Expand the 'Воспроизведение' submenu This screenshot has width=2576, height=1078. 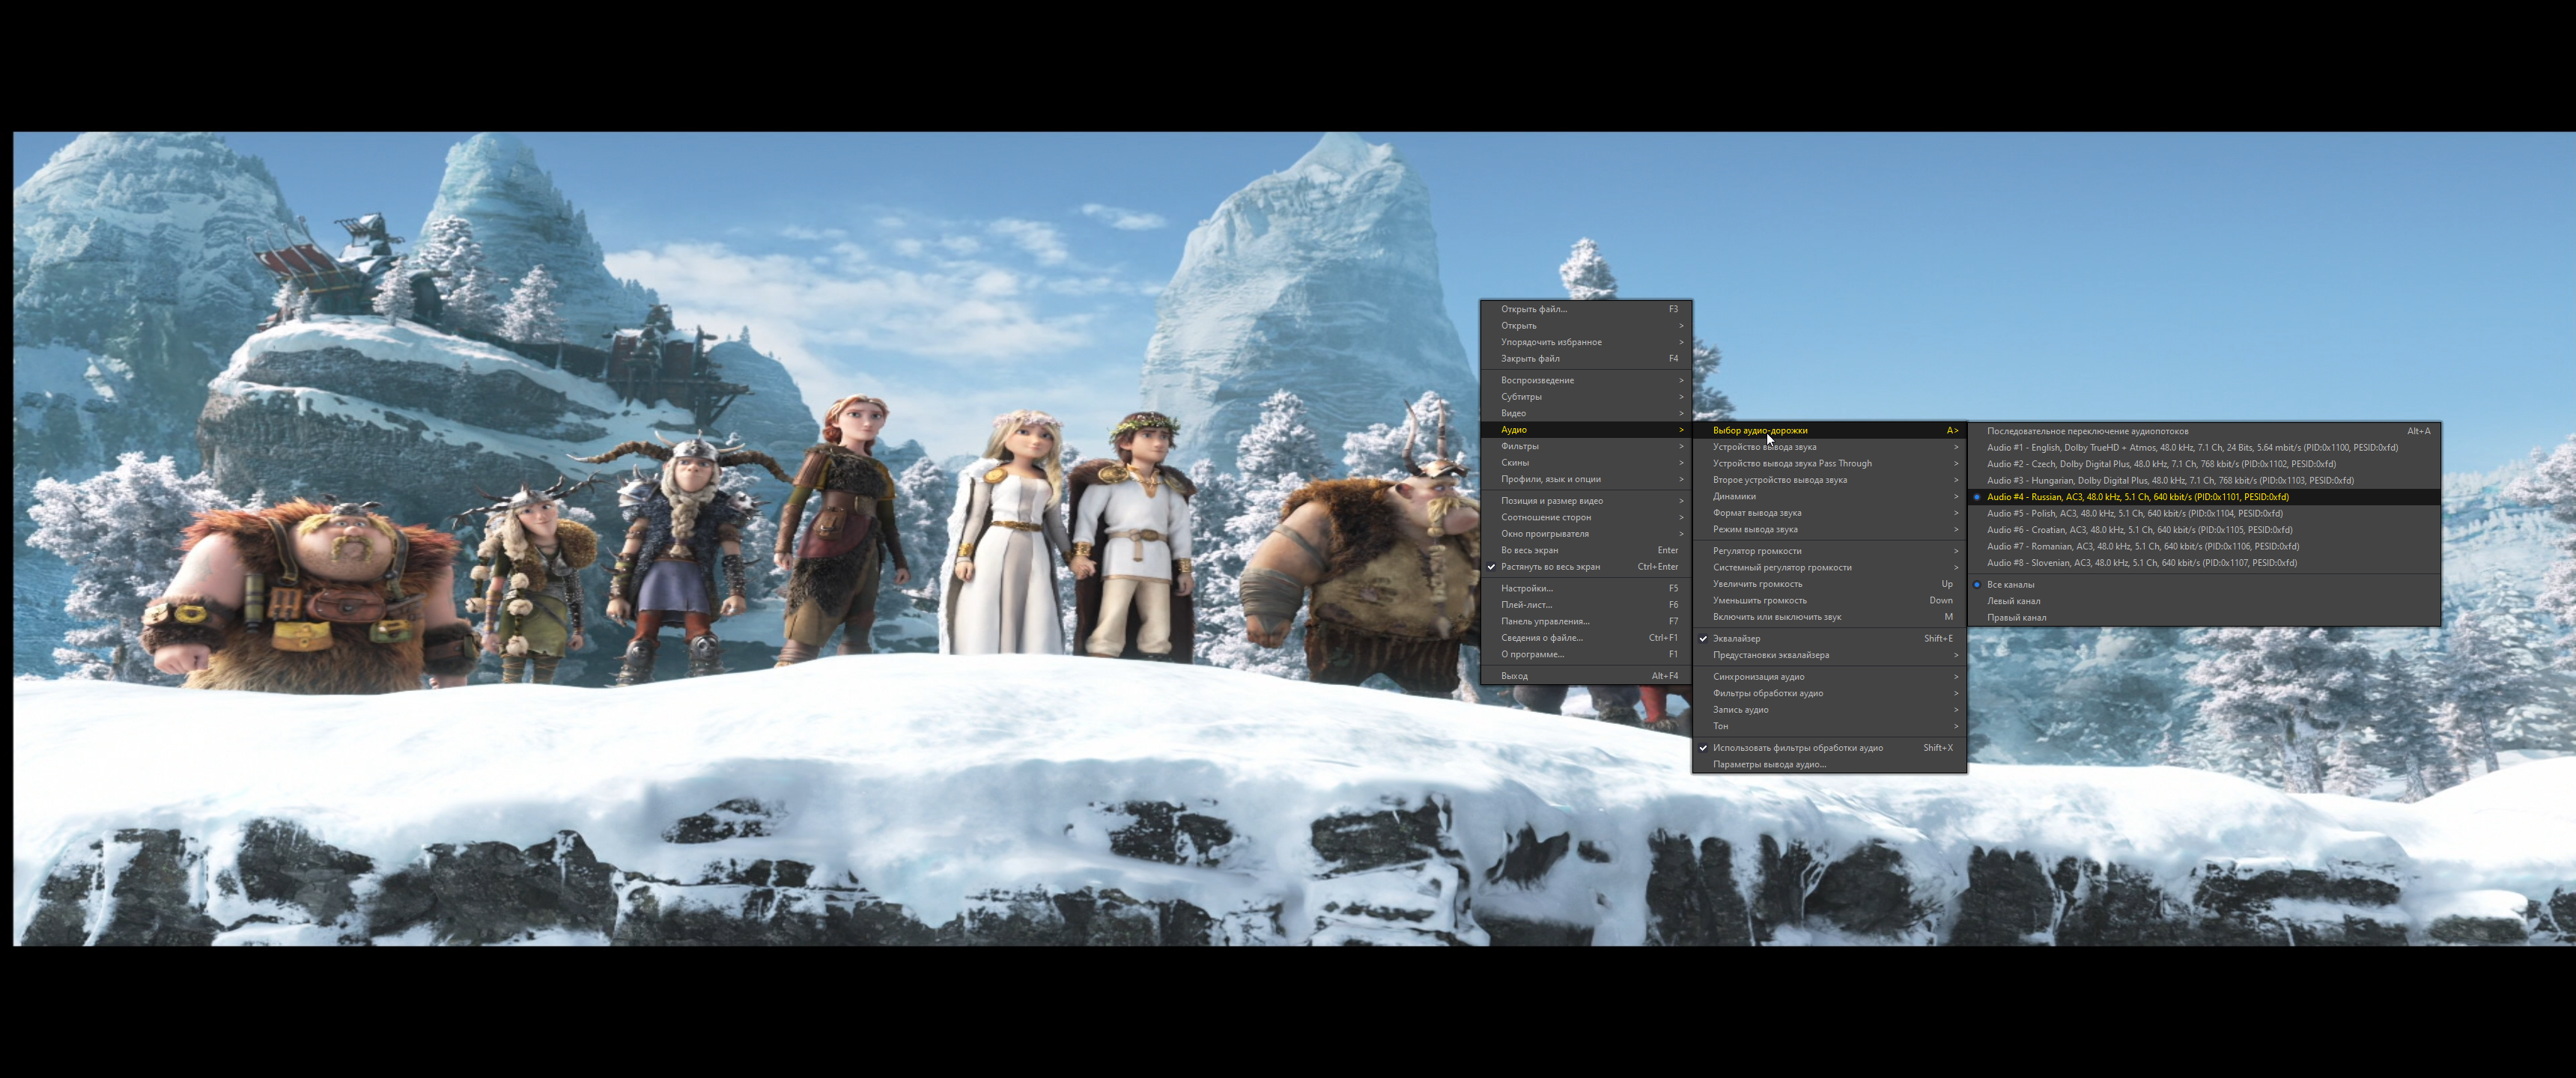coord(1586,380)
